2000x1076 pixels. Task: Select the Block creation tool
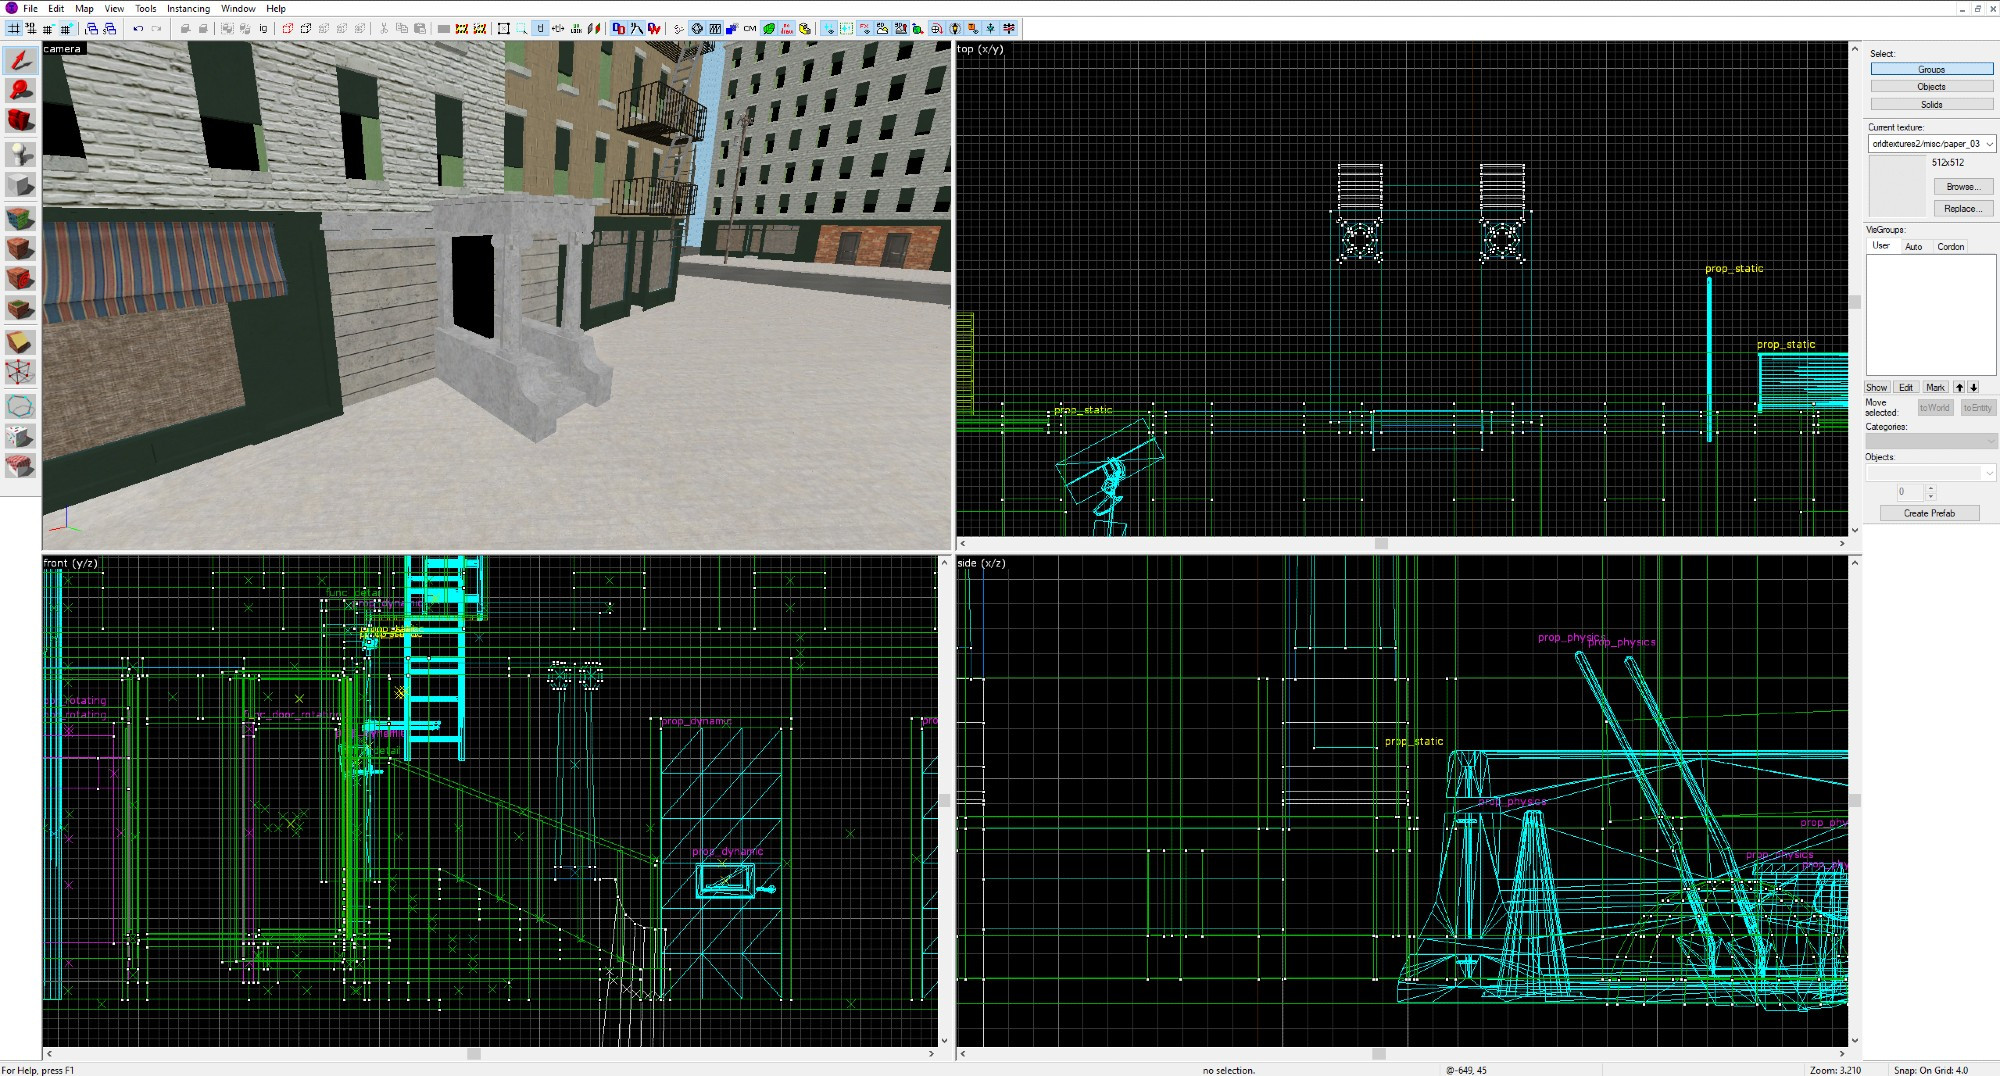tap(20, 185)
